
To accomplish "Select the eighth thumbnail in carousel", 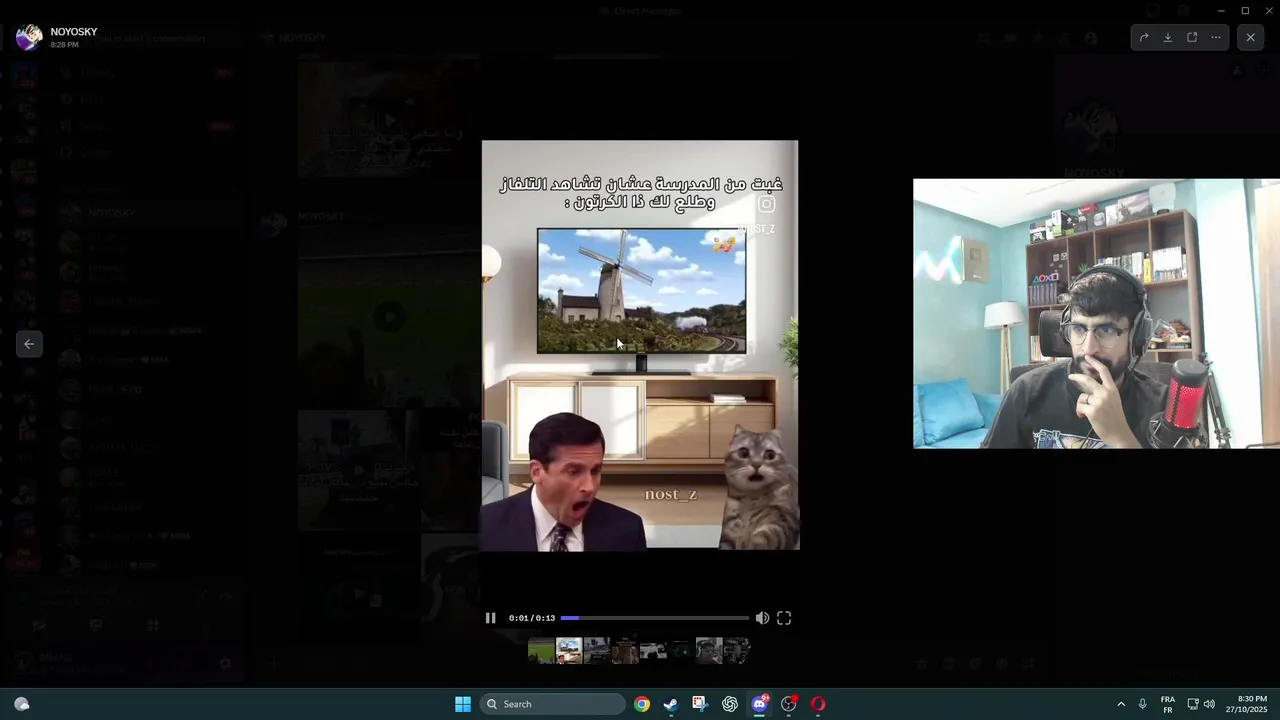I will pyautogui.click(x=737, y=651).
